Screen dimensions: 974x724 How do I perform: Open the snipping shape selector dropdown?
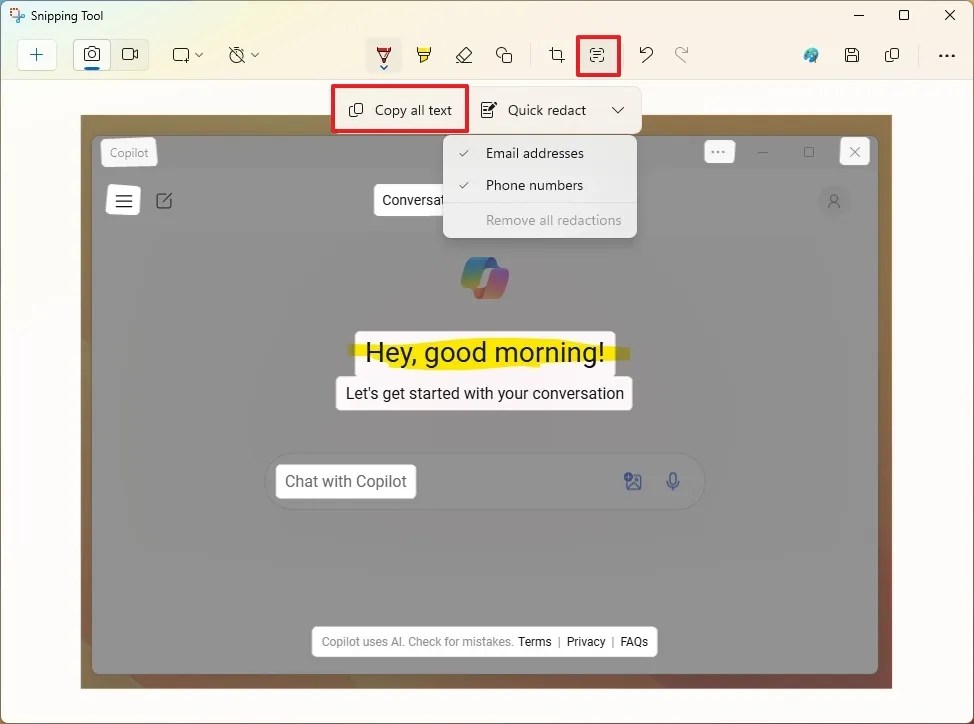click(x=187, y=55)
